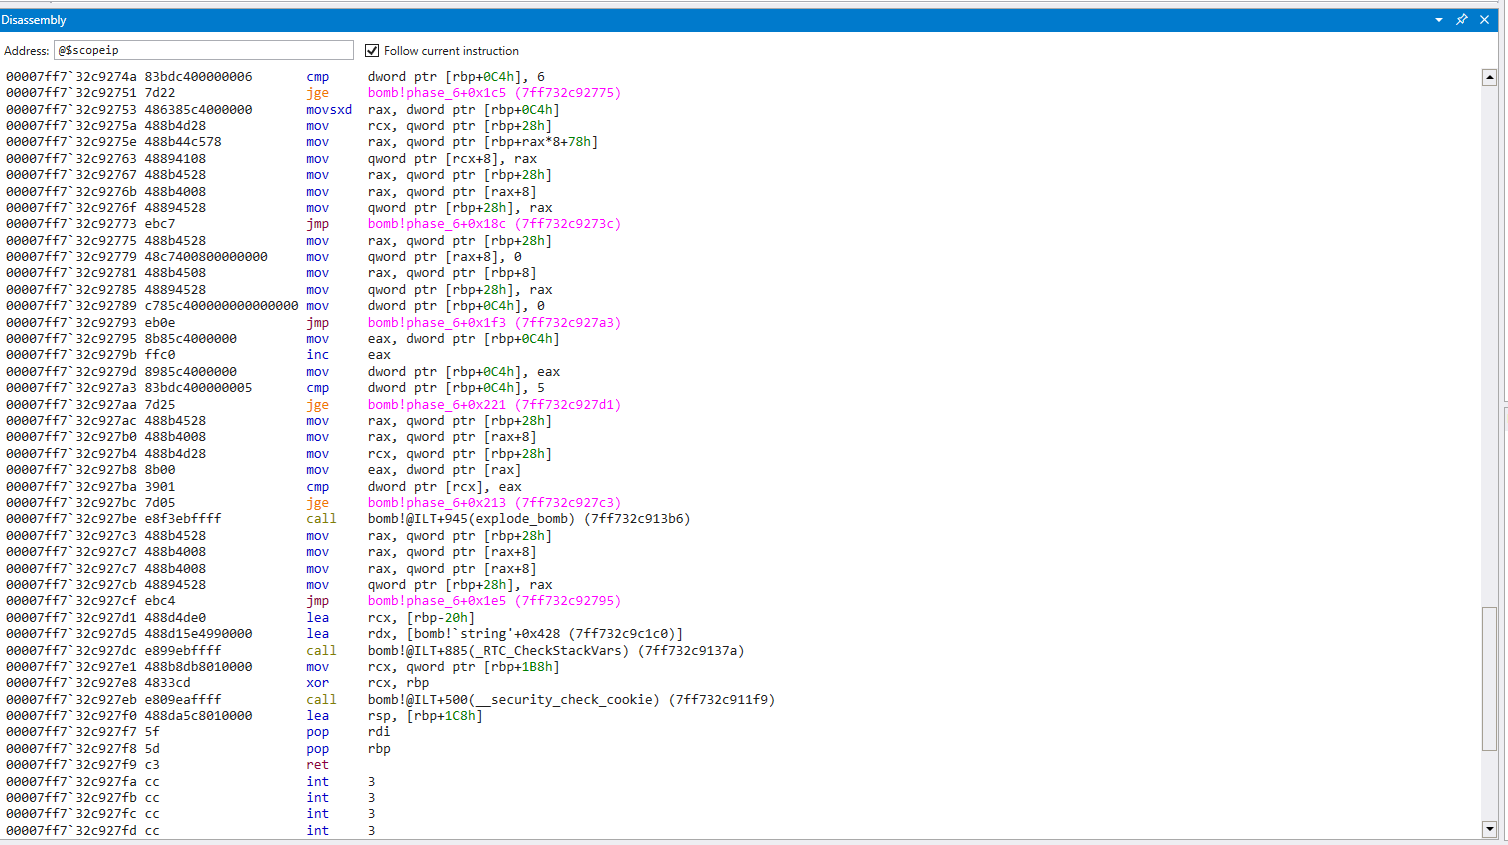Close the Disassembly panel
The width and height of the screenshot is (1508, 845).
tap(1484, 20)
